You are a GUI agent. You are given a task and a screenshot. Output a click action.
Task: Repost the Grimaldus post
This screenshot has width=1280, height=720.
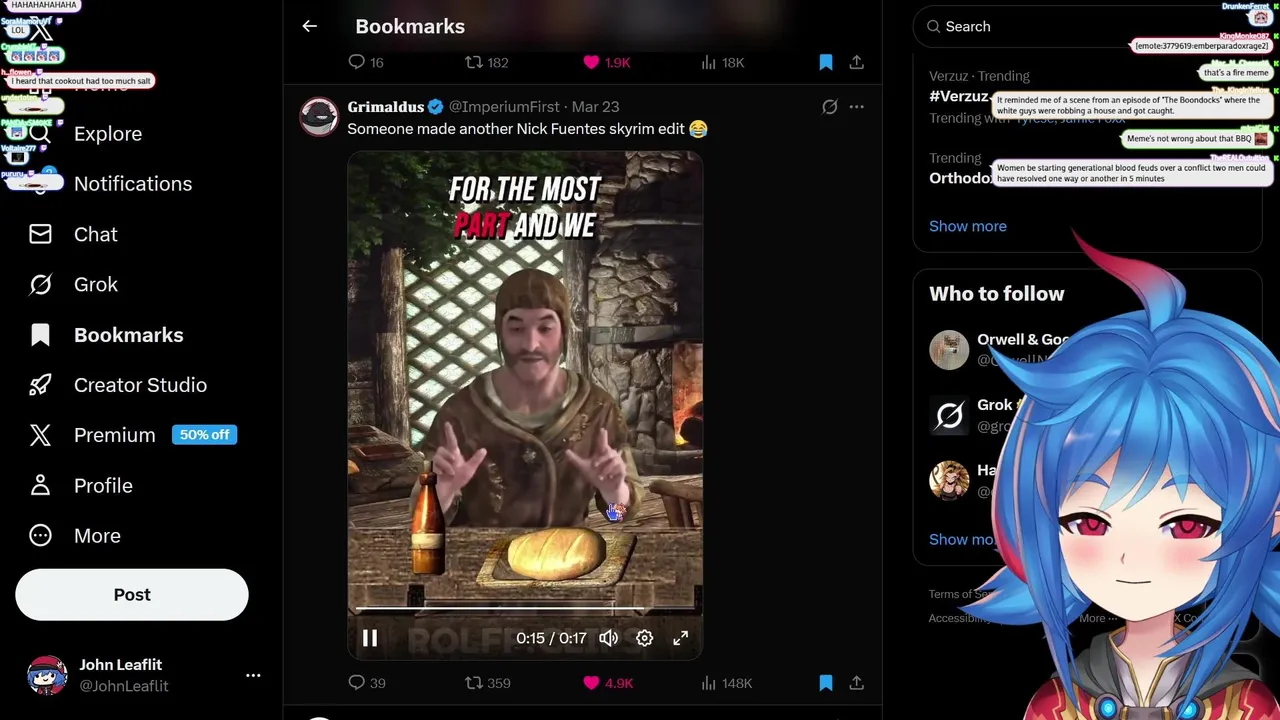point(488,683)
